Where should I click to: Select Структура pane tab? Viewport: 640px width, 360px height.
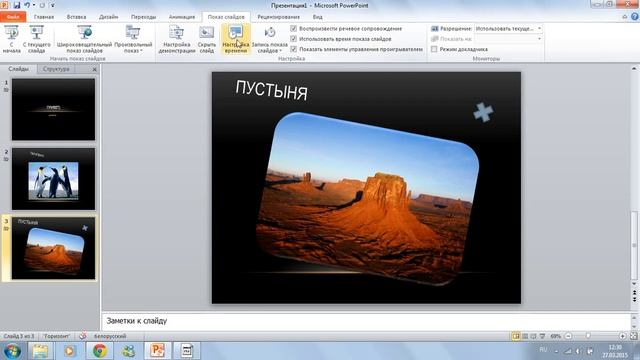tap(56, 69)
